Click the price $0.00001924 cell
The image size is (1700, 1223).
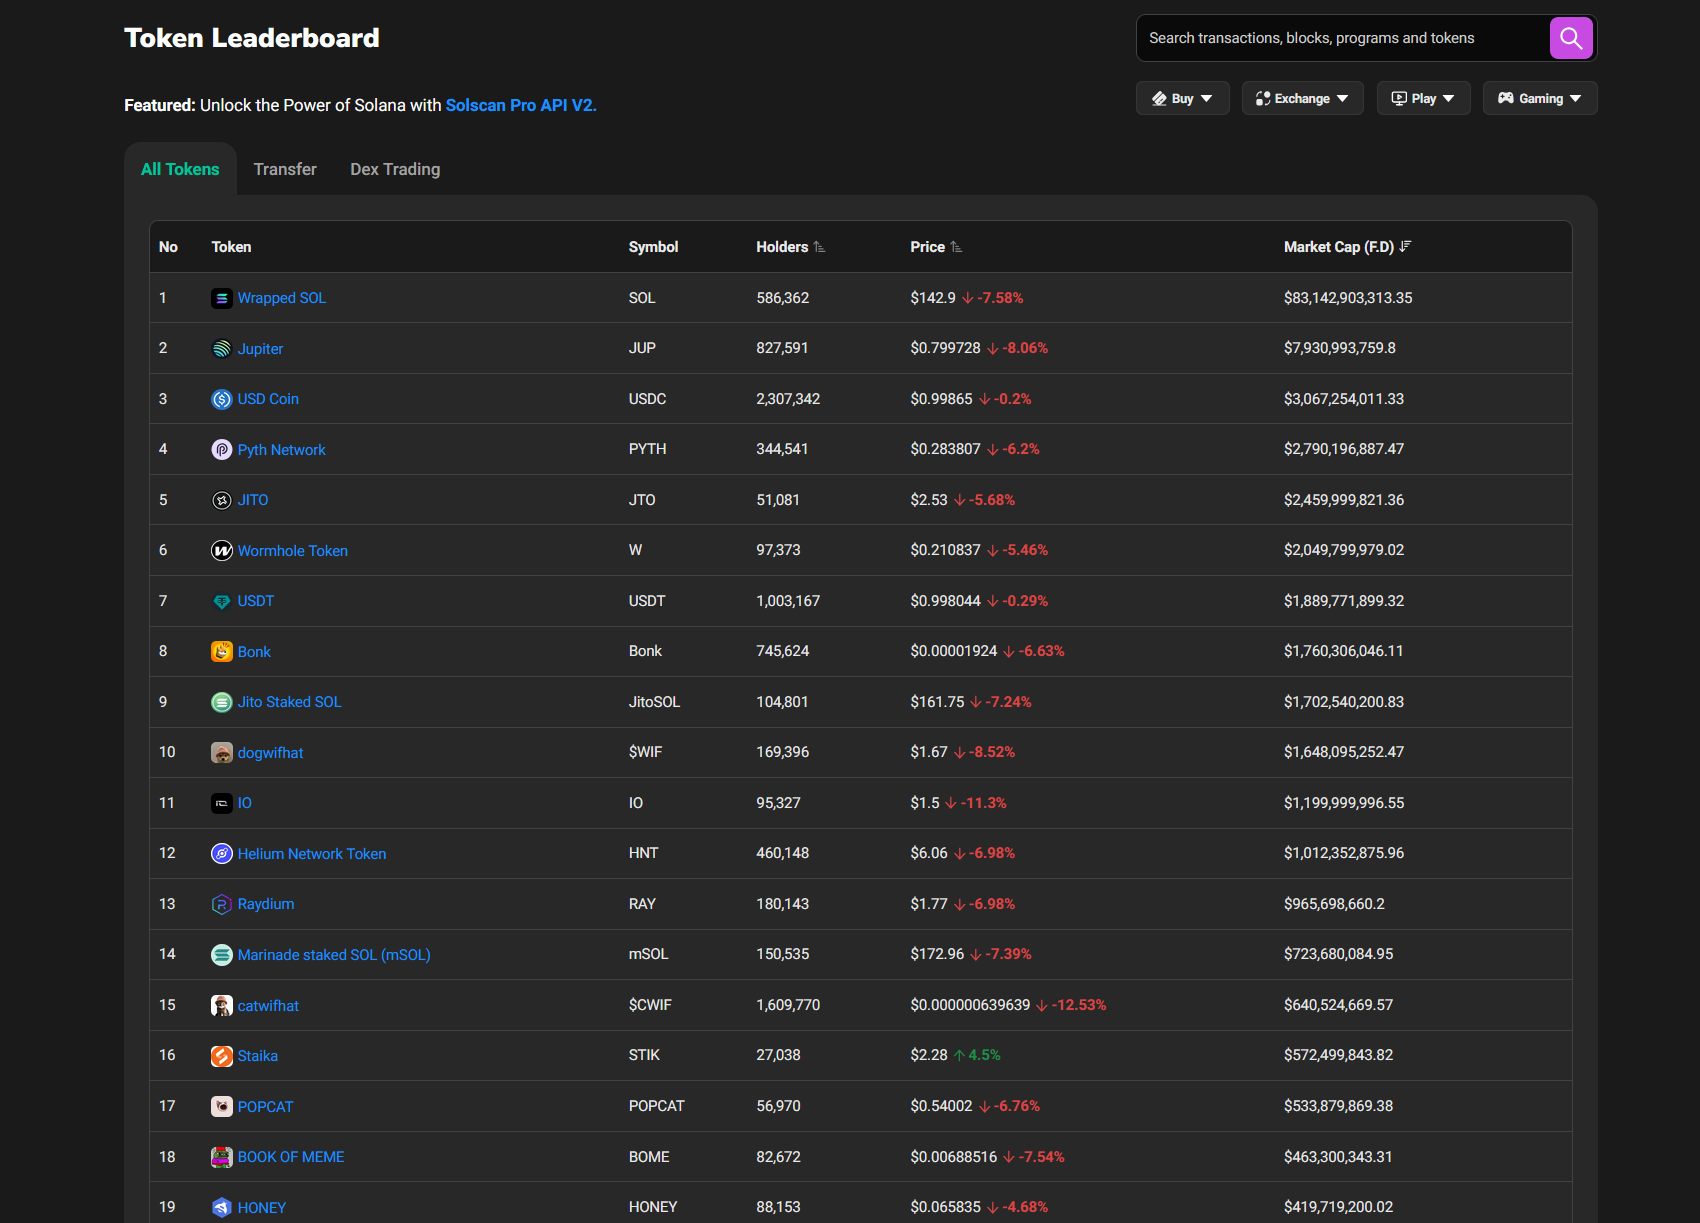(954, 651)
